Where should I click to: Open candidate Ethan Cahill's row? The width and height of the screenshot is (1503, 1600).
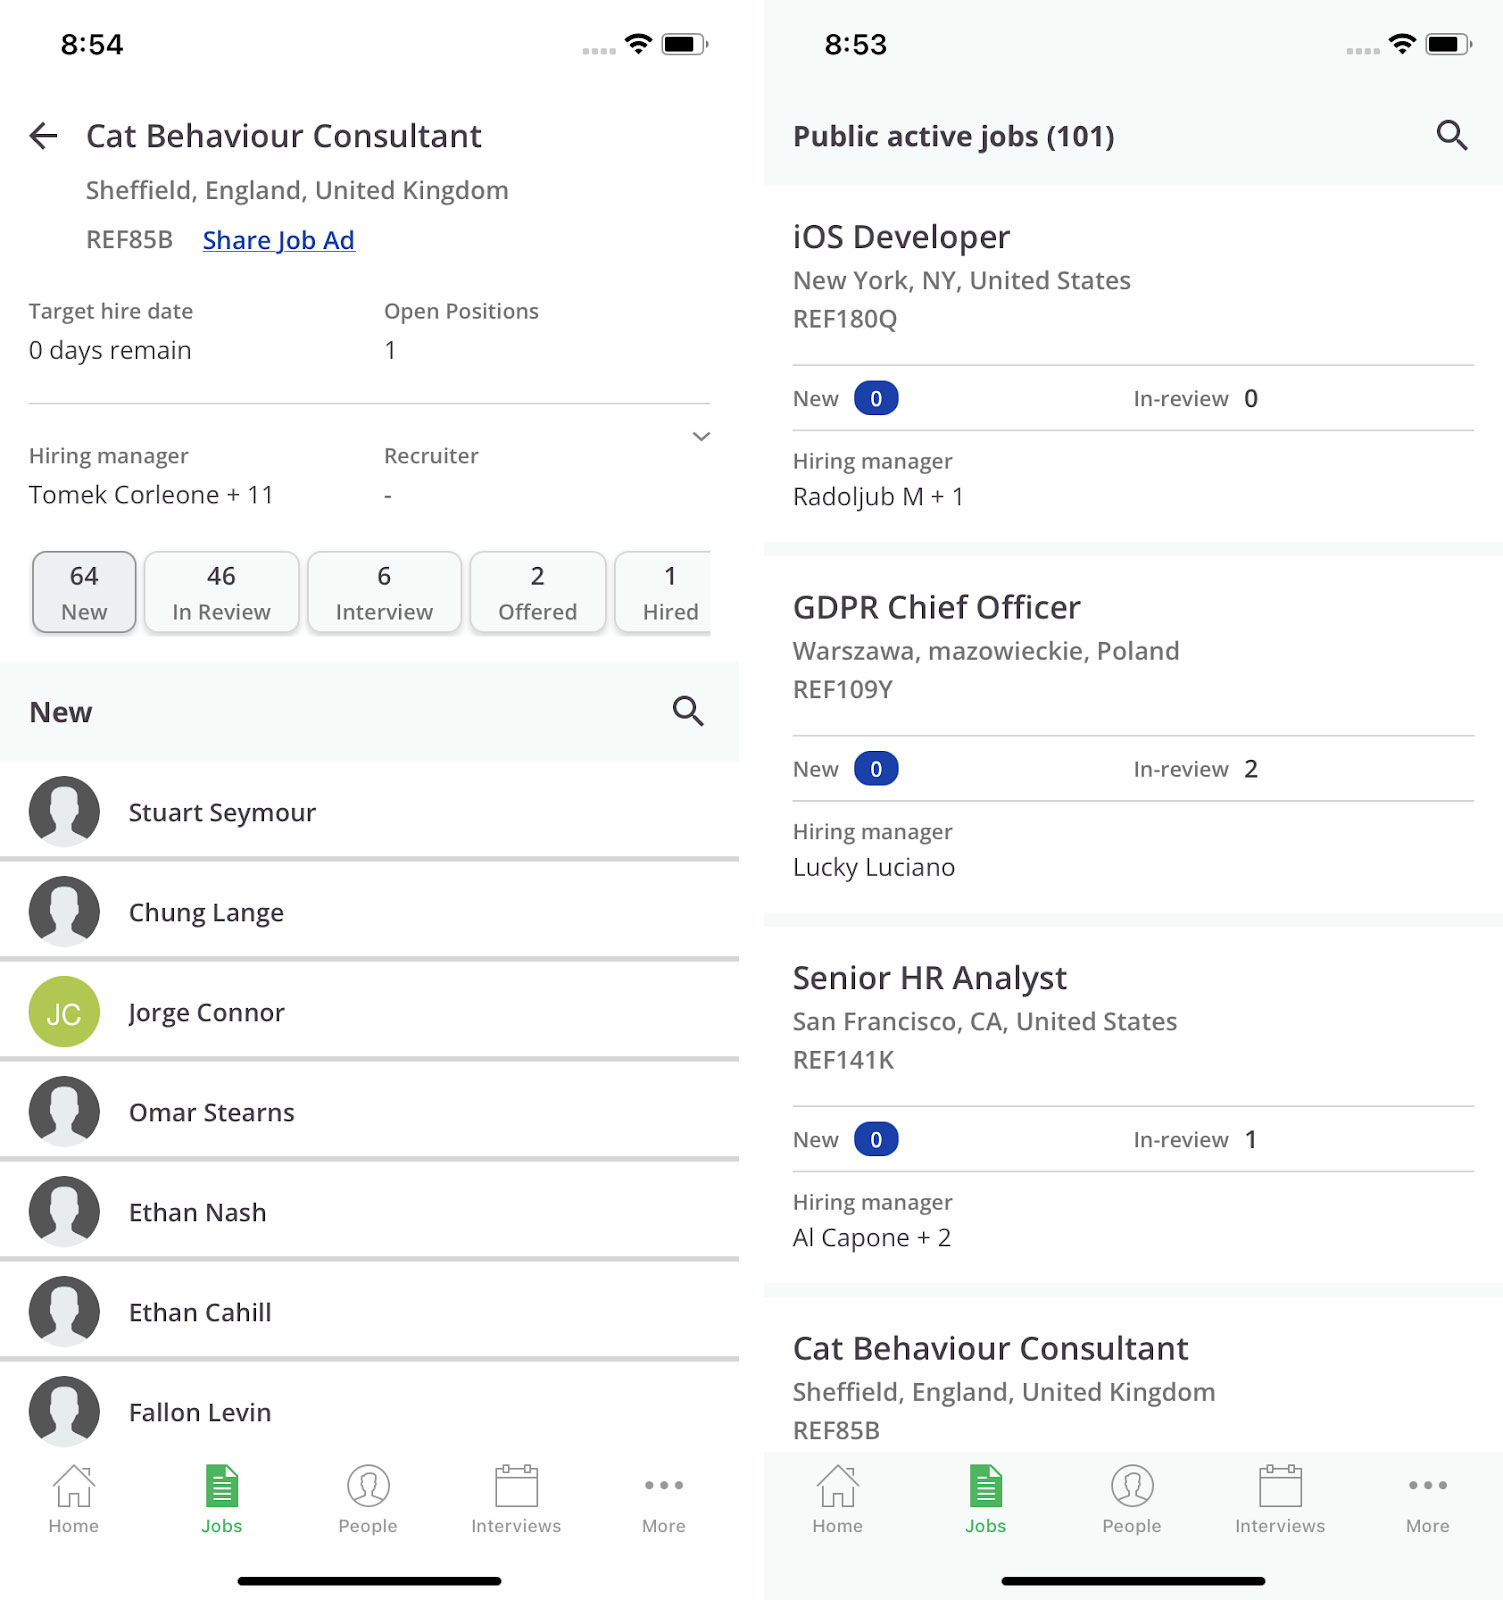click(x=200, y=1312)
